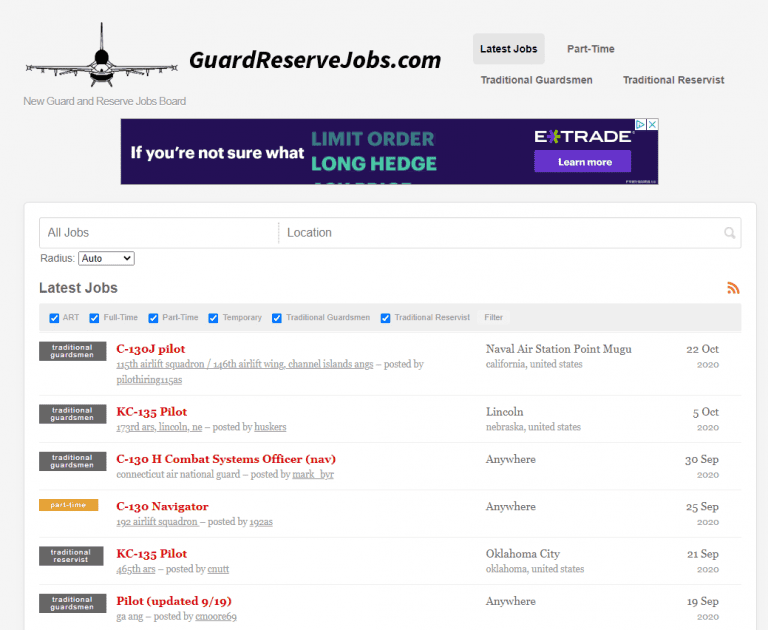Click the search magnifier icon
Viewport: 768px width, 630px height.
pyautogui.click(x=729, y=233)
